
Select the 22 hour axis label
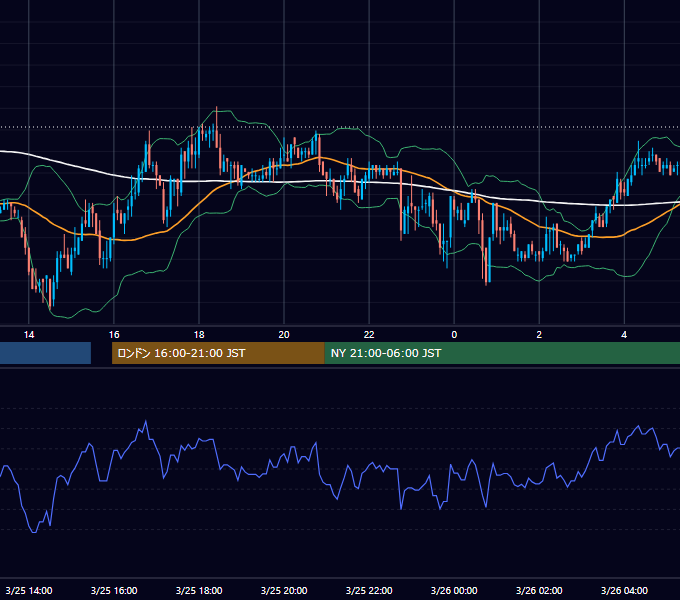pos(369,335)
